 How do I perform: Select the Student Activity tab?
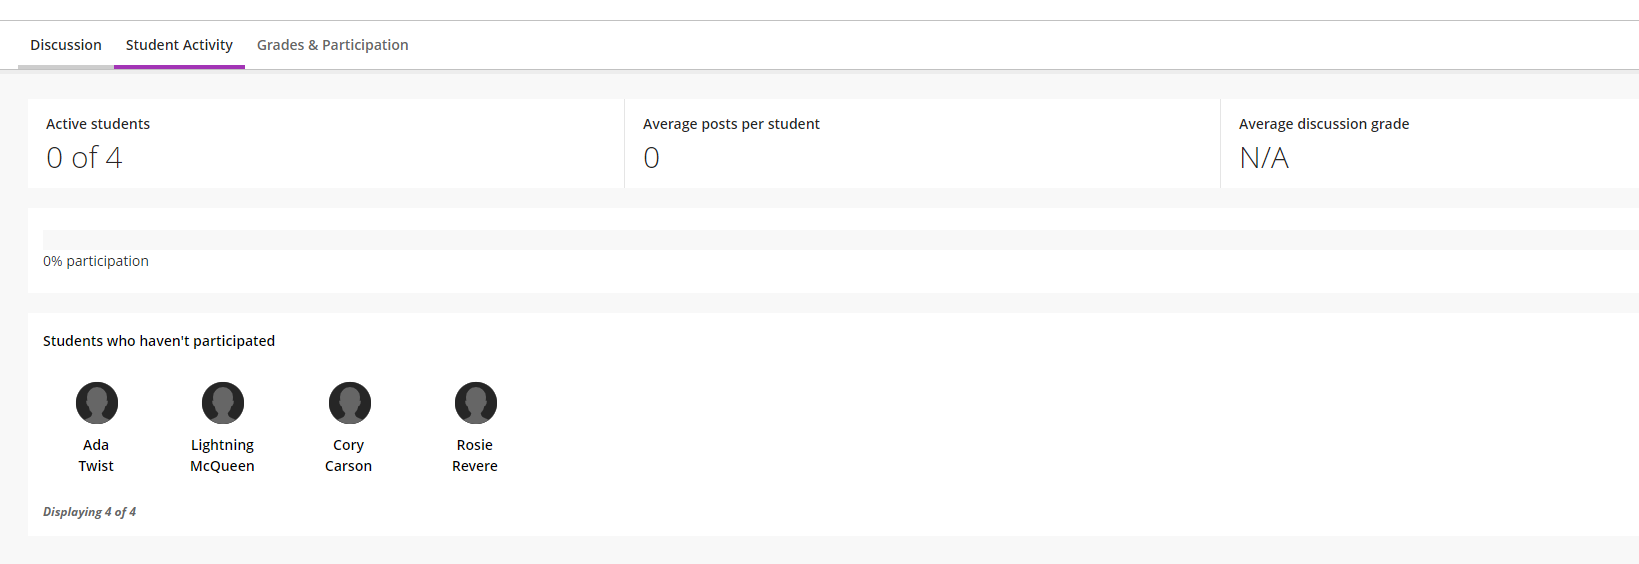pyautogui.click(x=179, y=45)
